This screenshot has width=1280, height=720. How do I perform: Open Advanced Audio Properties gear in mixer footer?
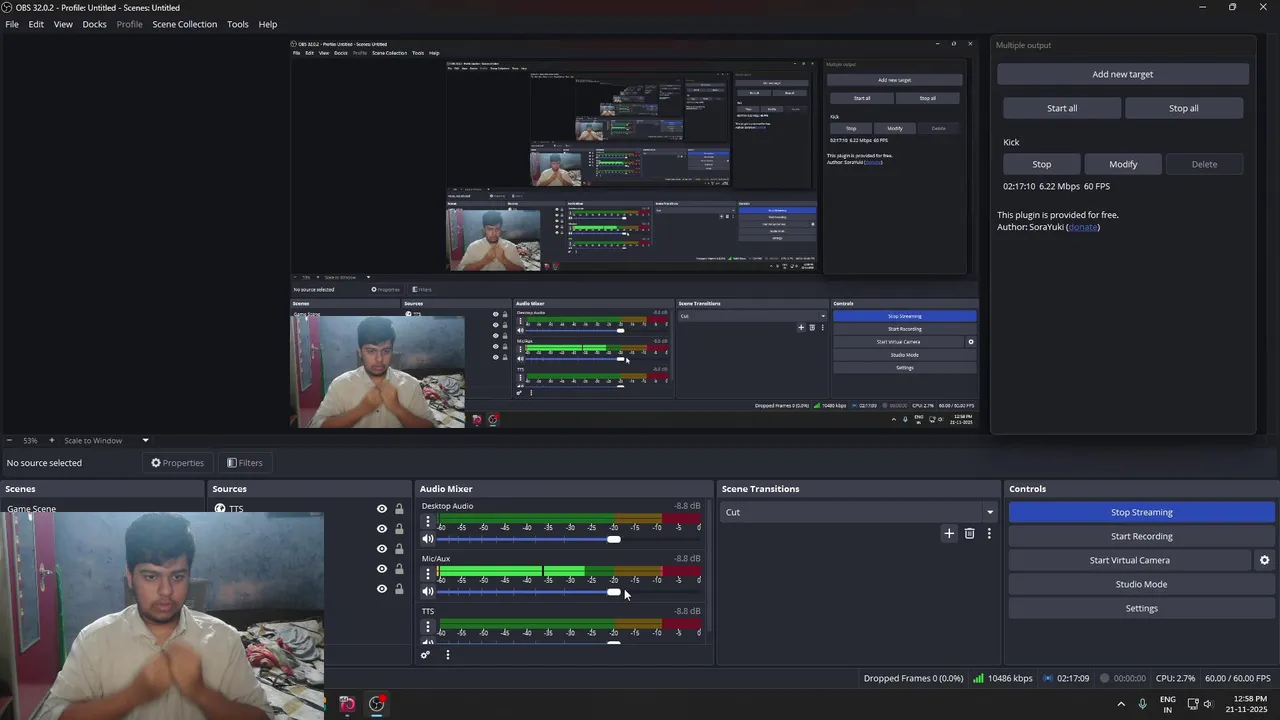425,655
